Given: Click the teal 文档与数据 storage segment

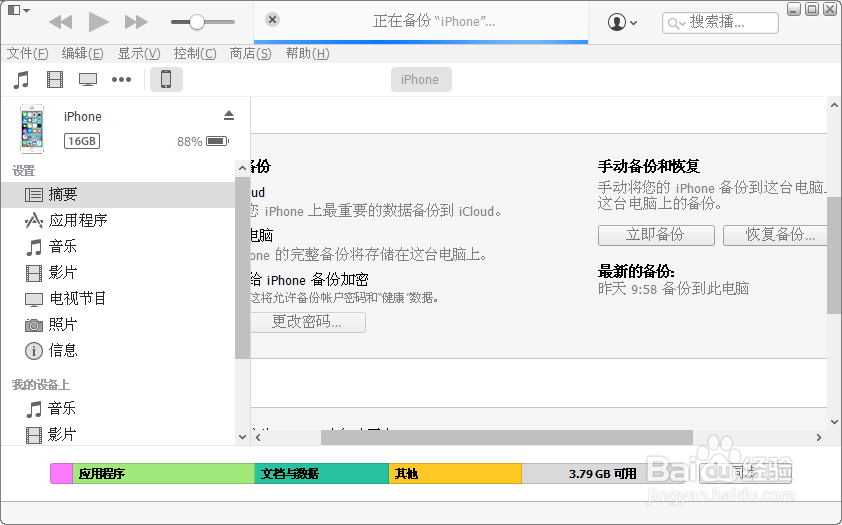Looking at the screenshot, I should (322, 473).
